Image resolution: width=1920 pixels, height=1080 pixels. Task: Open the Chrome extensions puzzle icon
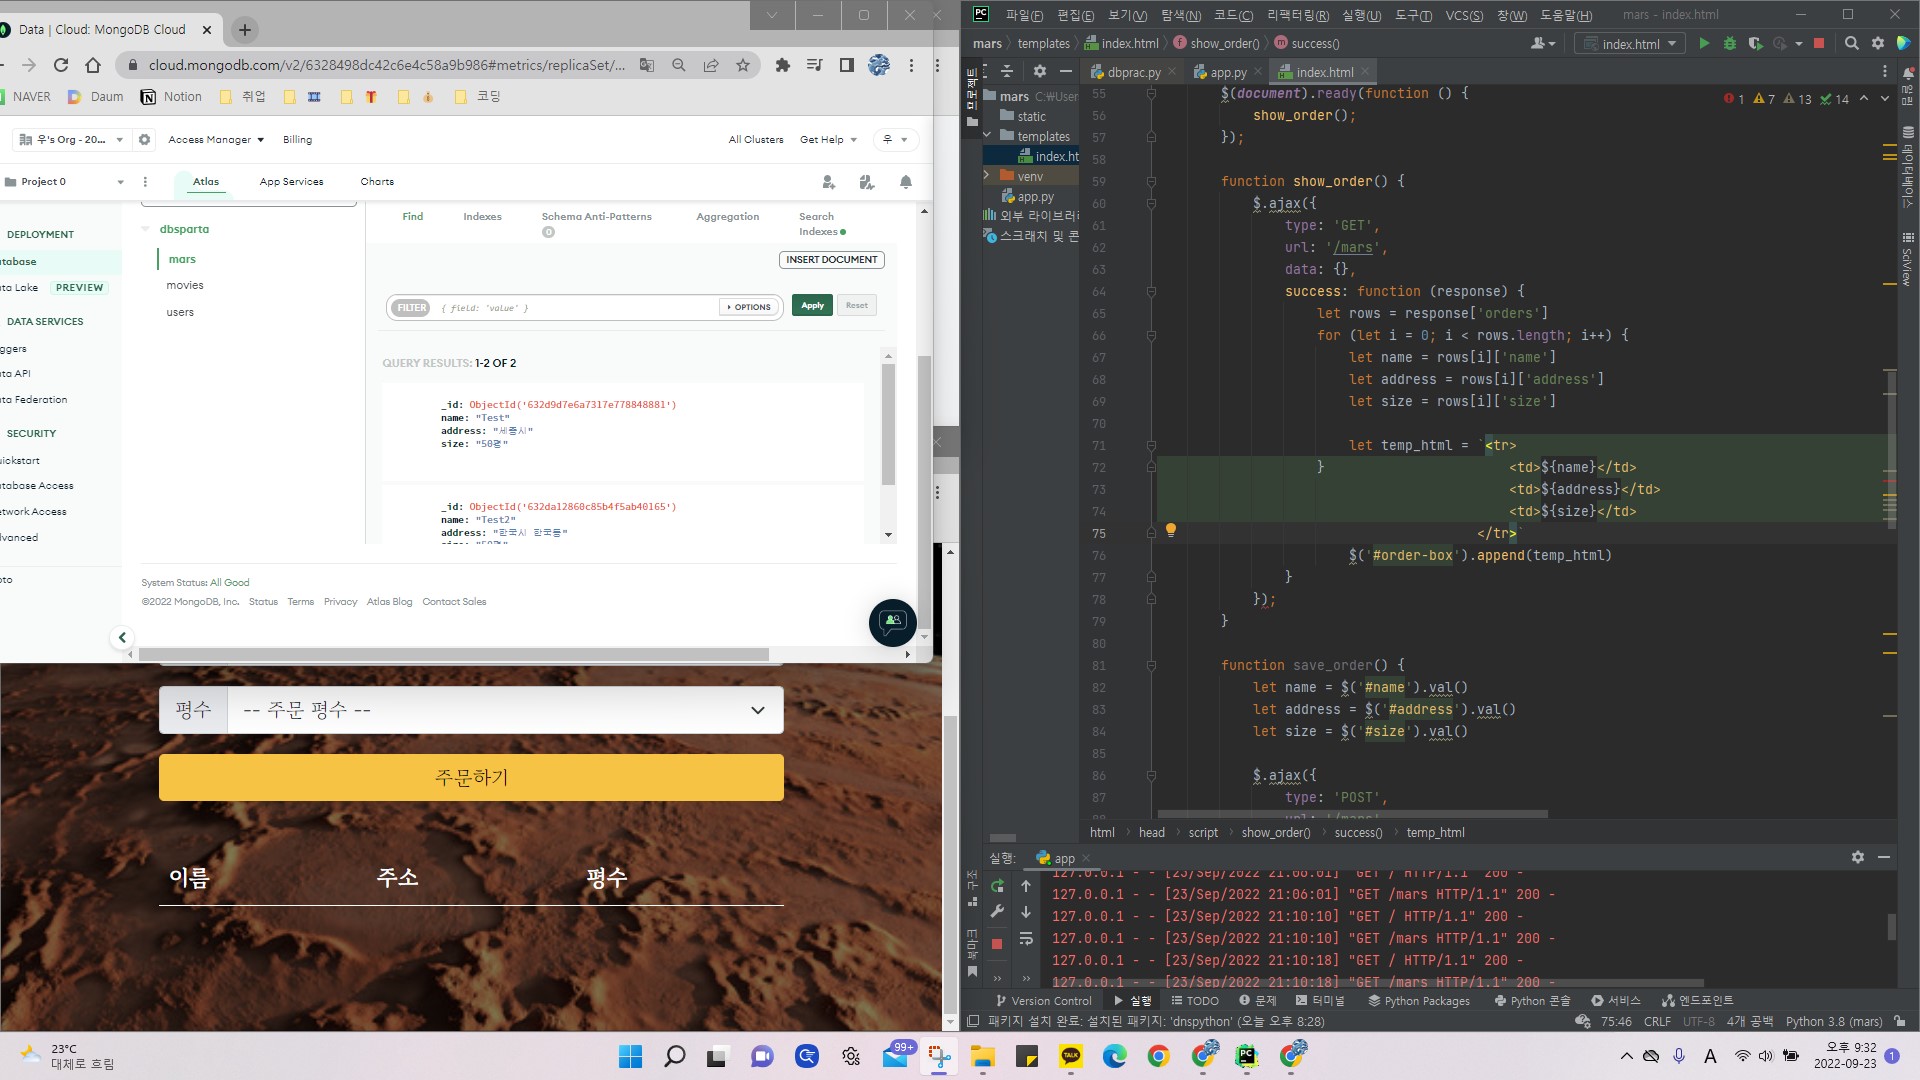pos(782,65)
